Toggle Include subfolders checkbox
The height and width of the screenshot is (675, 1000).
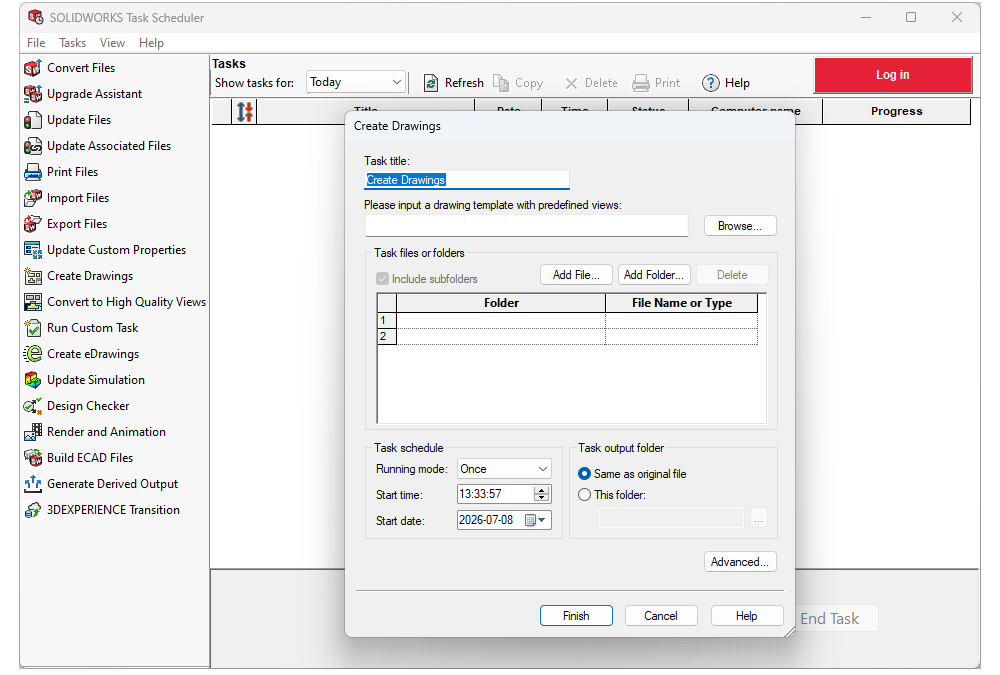[x=383, y=279]
